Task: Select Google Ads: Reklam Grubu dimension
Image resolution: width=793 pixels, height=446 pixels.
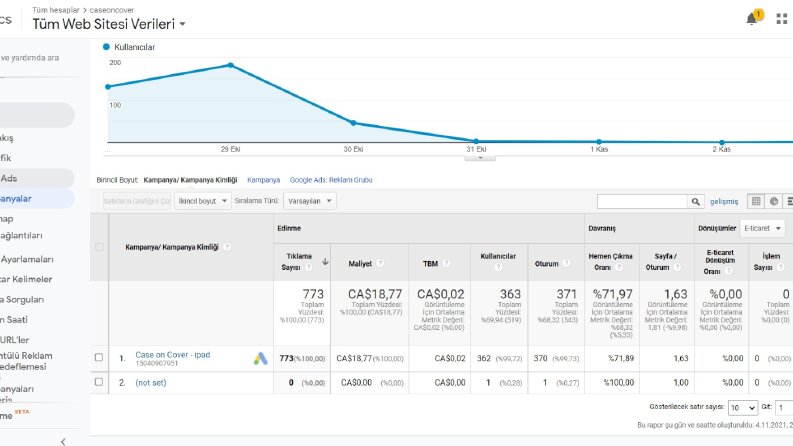Action: (331, 180)
